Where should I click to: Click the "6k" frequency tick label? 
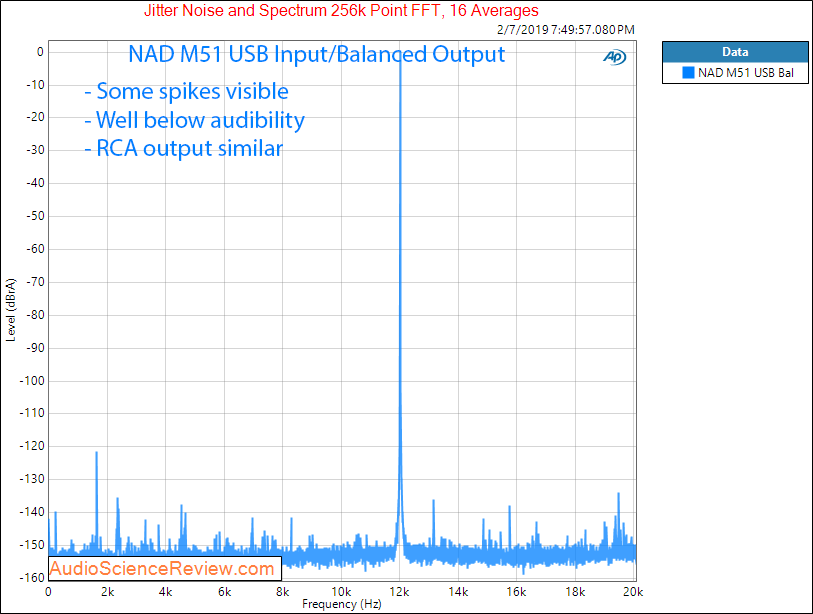(x=225, y=592)
